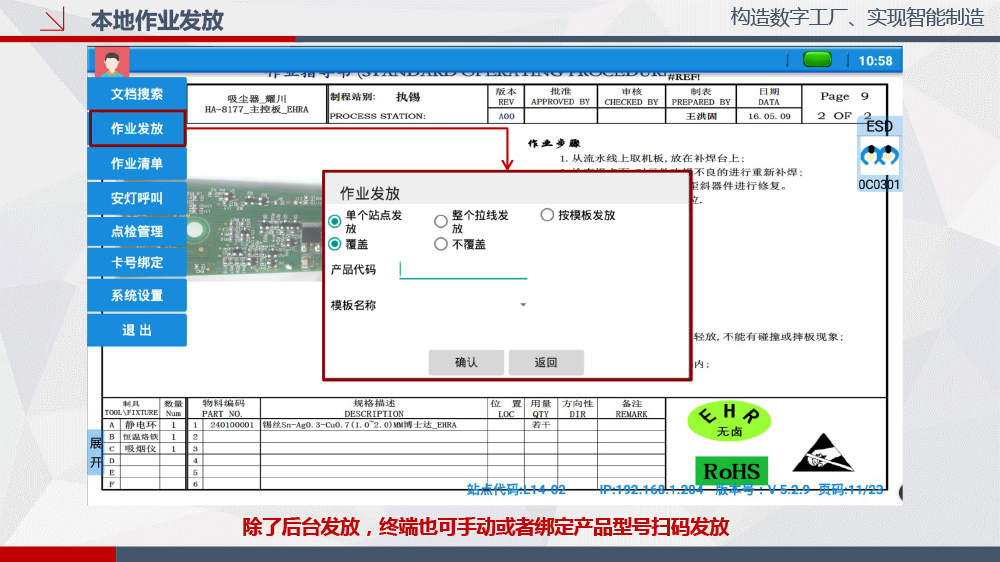Select the 单个站点发放 radio option
The height and width of the screenshot is (562, 1000).
pos(335,221)
